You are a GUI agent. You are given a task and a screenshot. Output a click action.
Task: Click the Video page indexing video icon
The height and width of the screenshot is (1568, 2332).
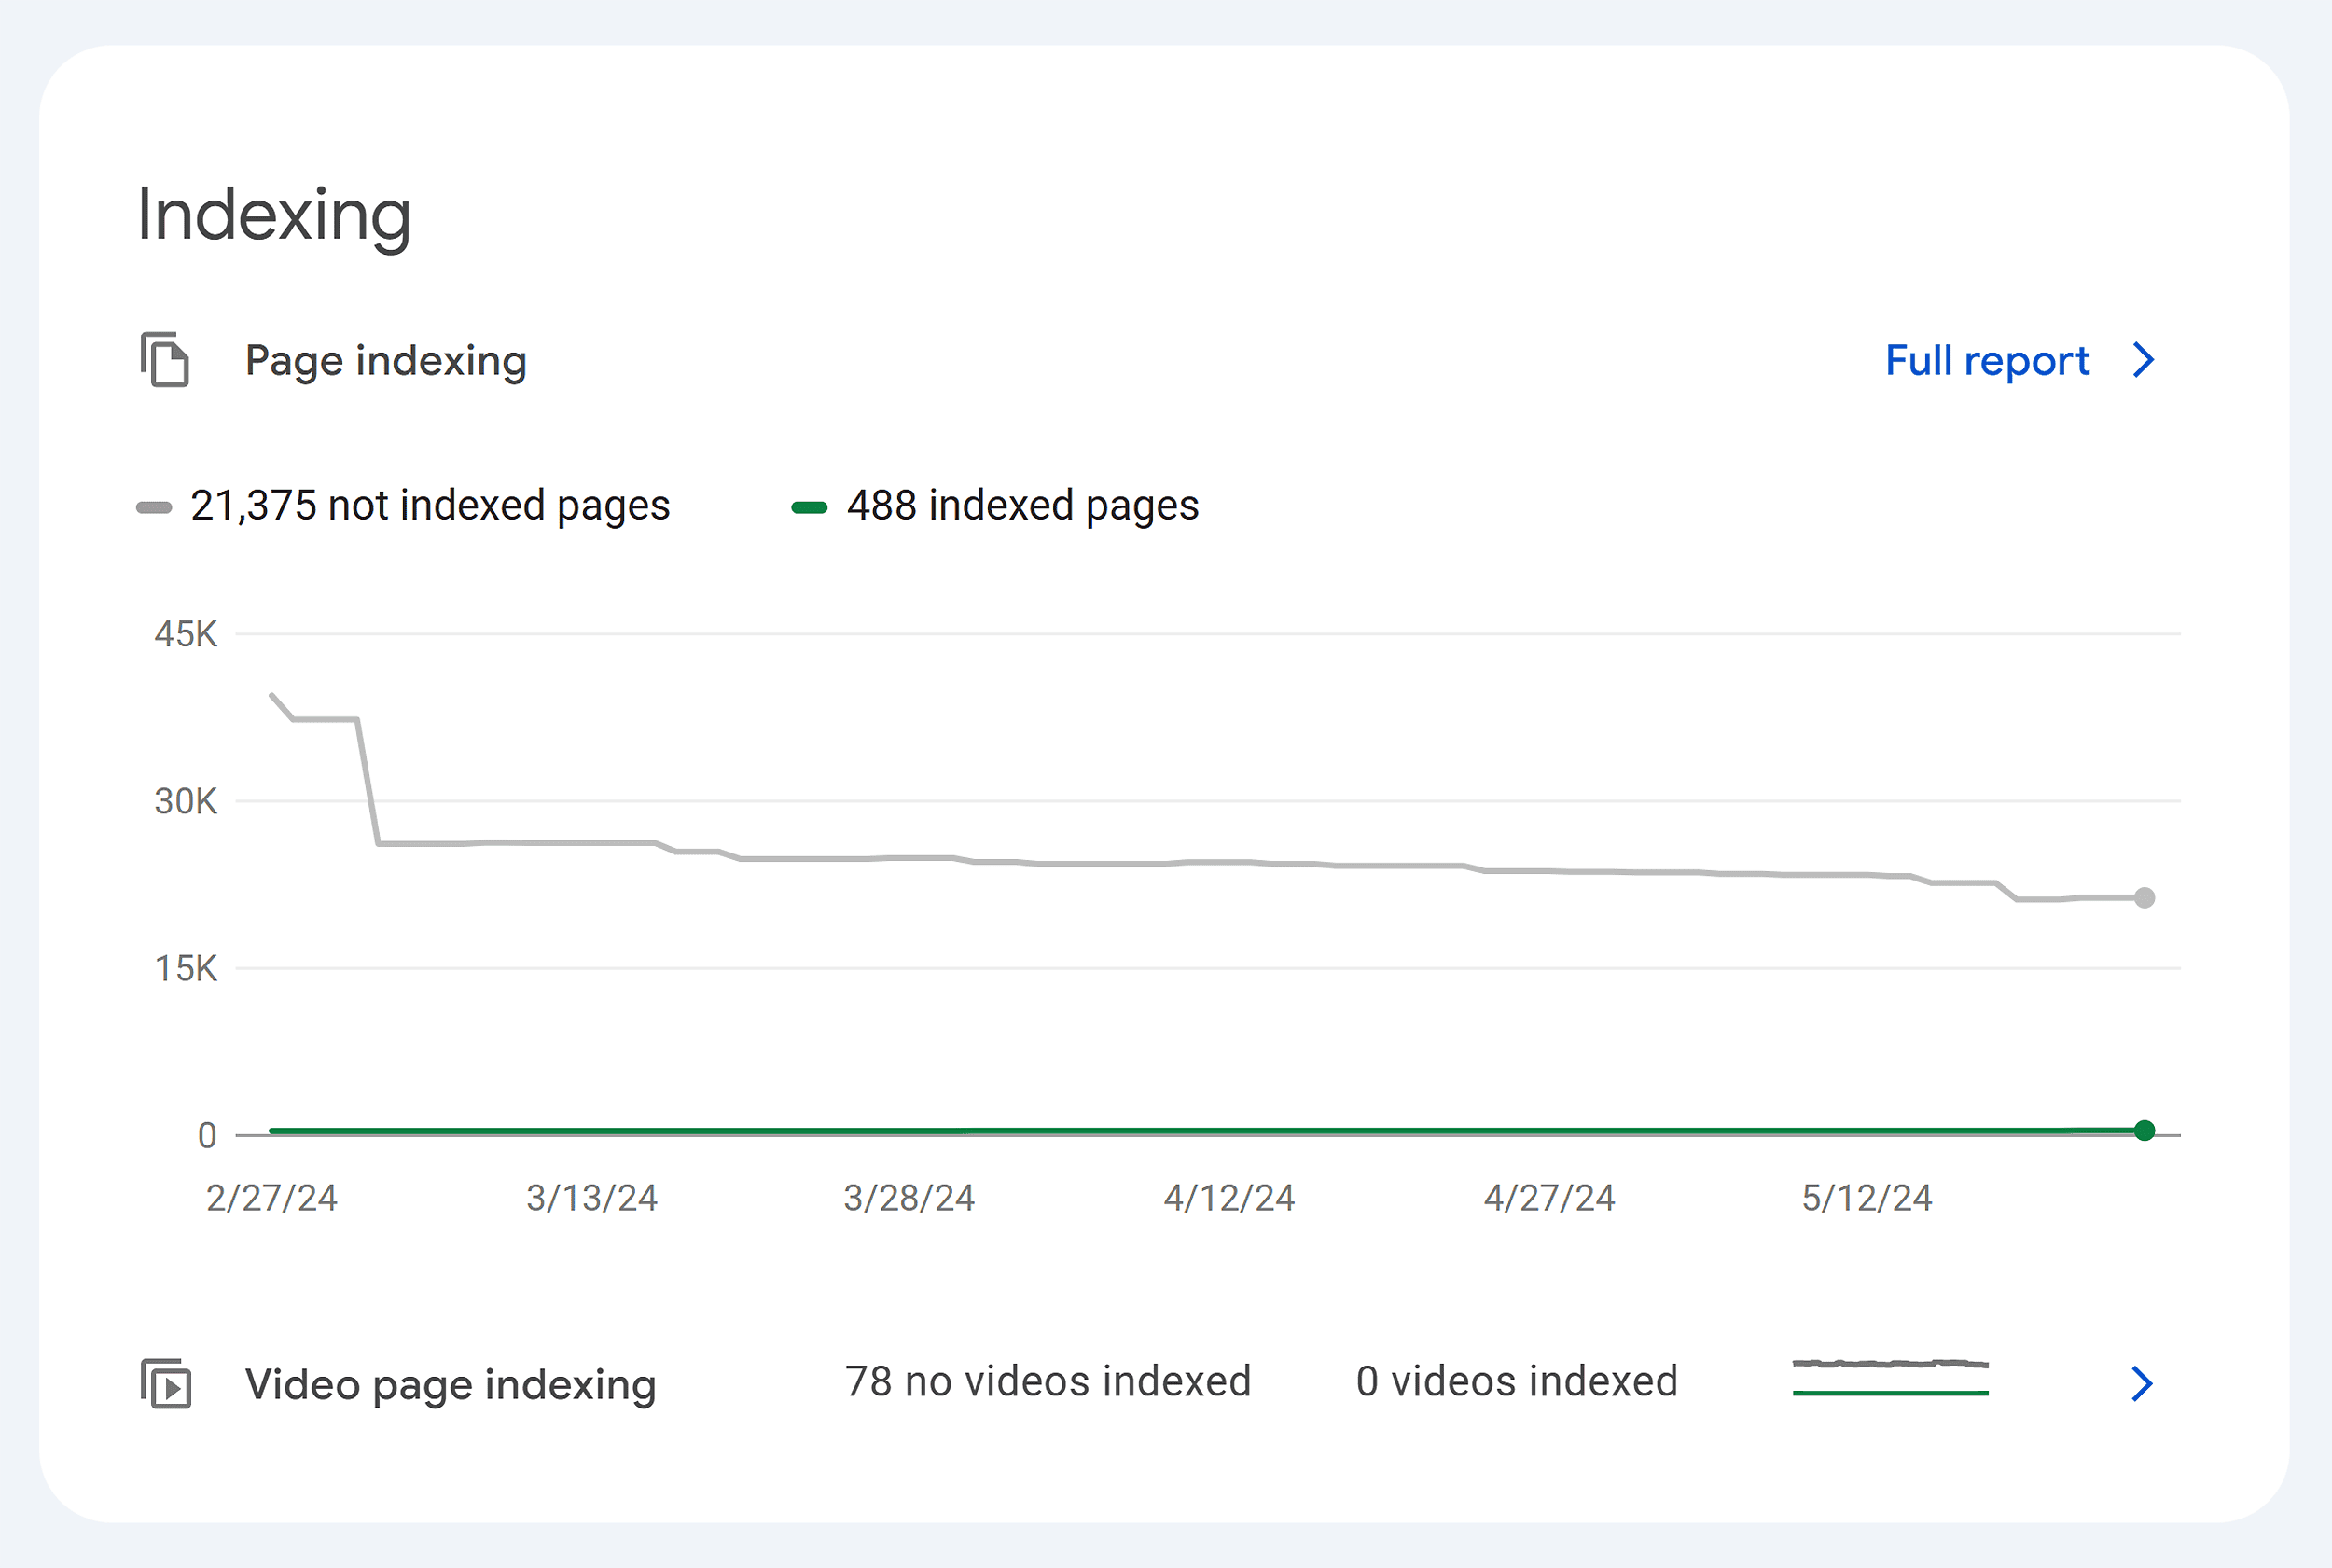coord(167,1385)
